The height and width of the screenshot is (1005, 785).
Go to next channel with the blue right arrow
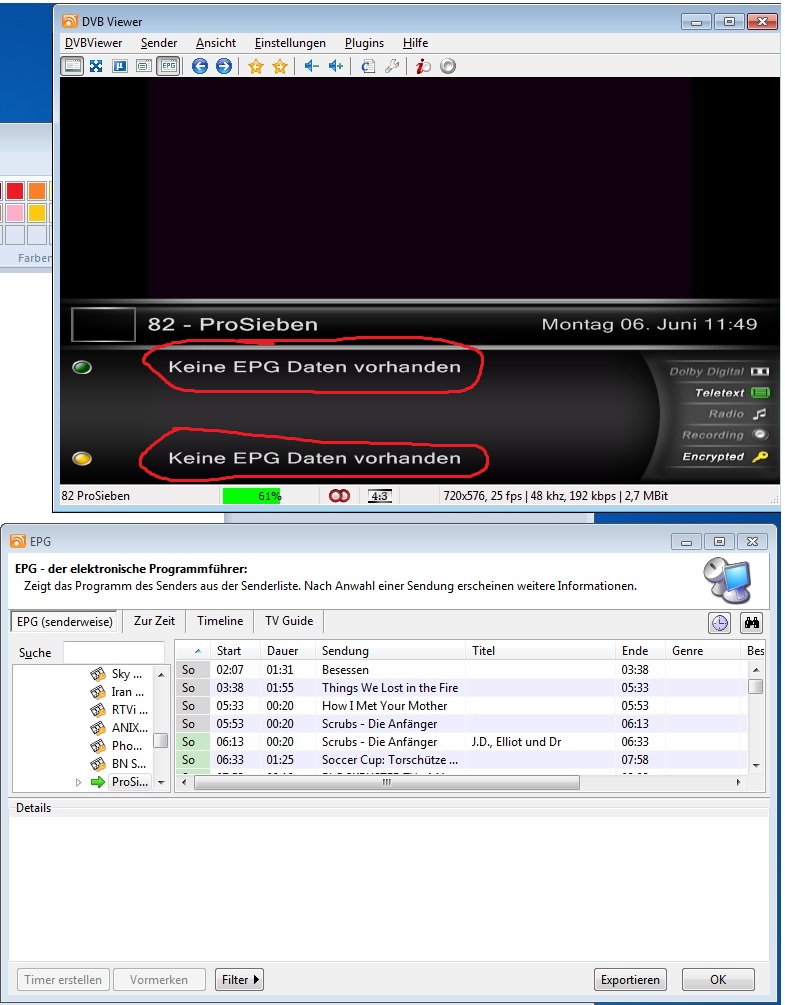pyautogui.click(x=224, y=65)
